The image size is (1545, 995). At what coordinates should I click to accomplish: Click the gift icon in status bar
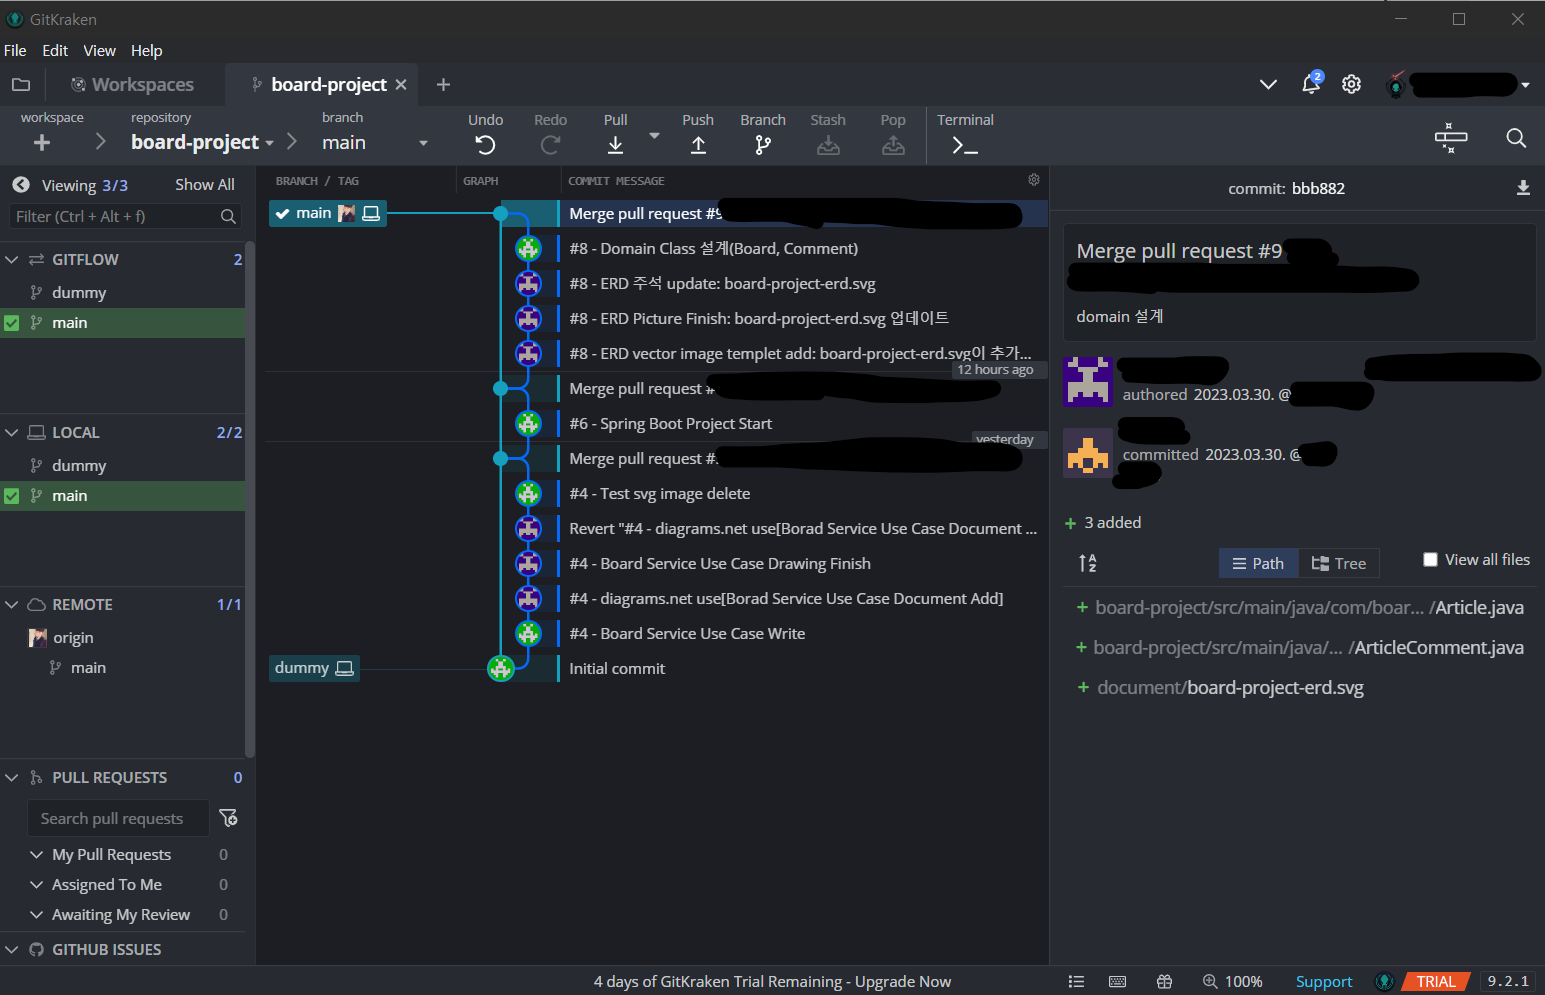1164,982
